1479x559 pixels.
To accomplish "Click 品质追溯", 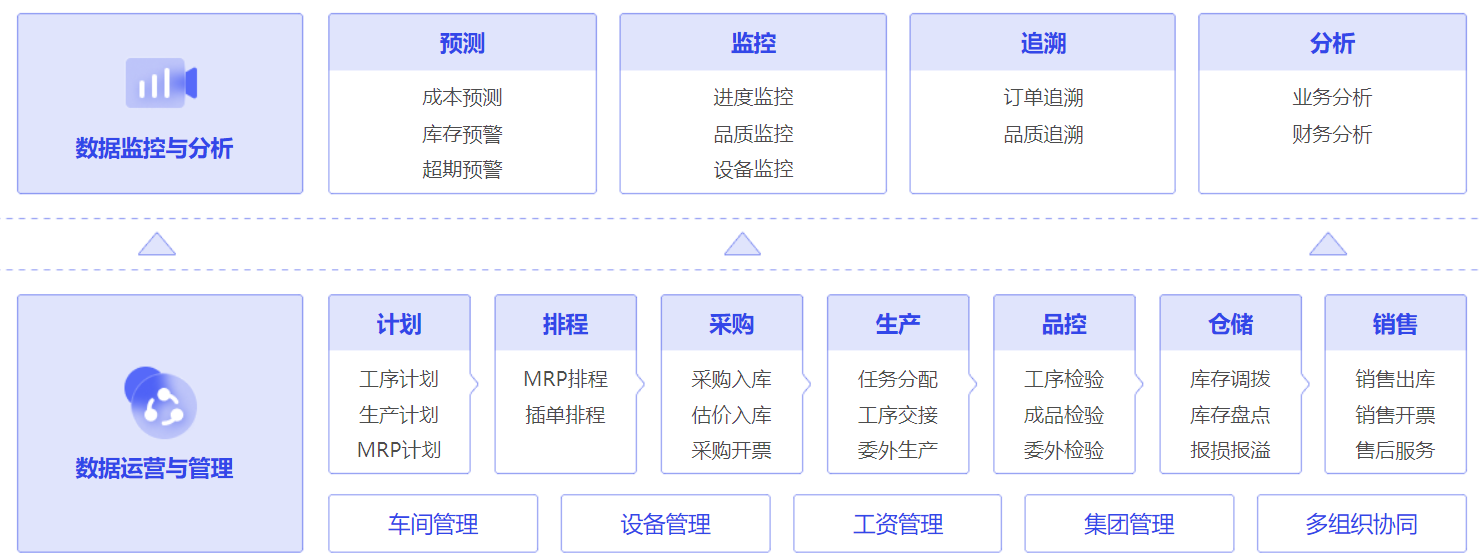I will [x=1043, y=134].
